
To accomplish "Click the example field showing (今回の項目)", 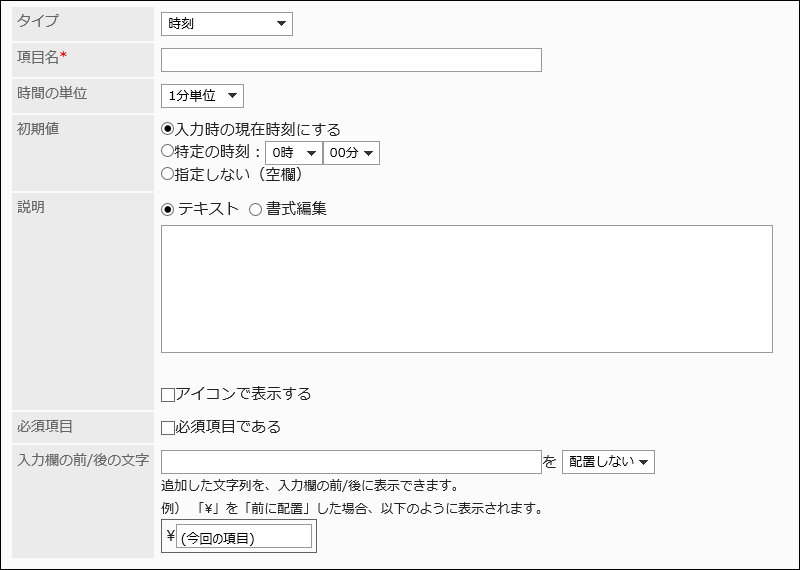I will point(243,538).
